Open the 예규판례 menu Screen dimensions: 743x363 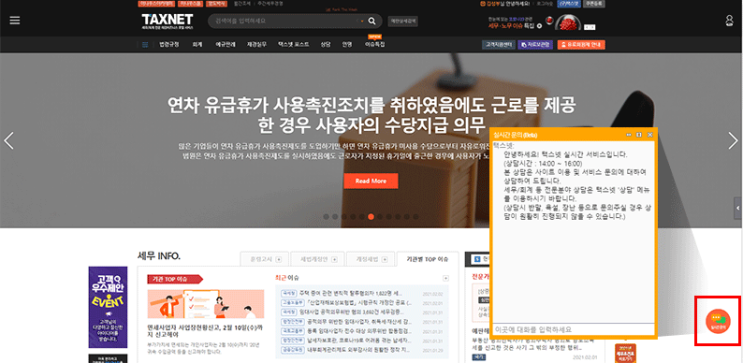point(225,45)
